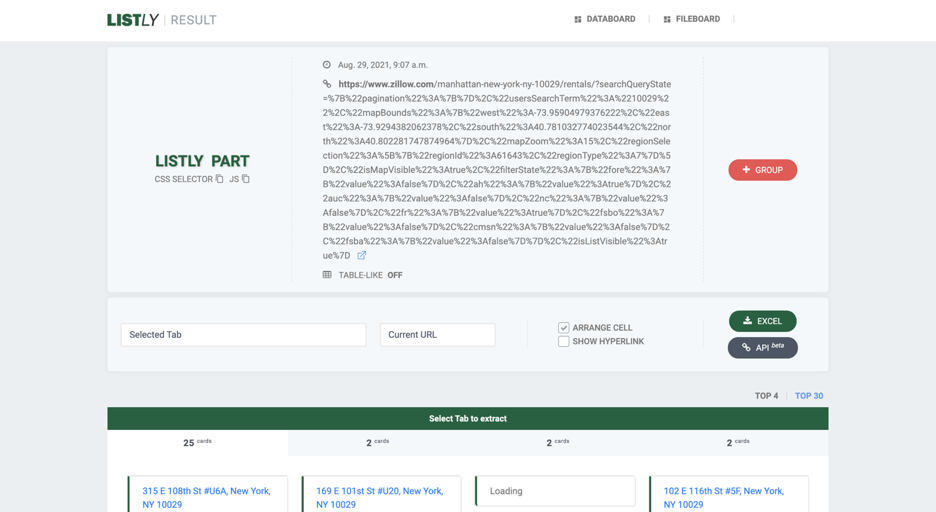Click the JS copy icon
This screenshot has width=936, height=512.
[246, 179]
